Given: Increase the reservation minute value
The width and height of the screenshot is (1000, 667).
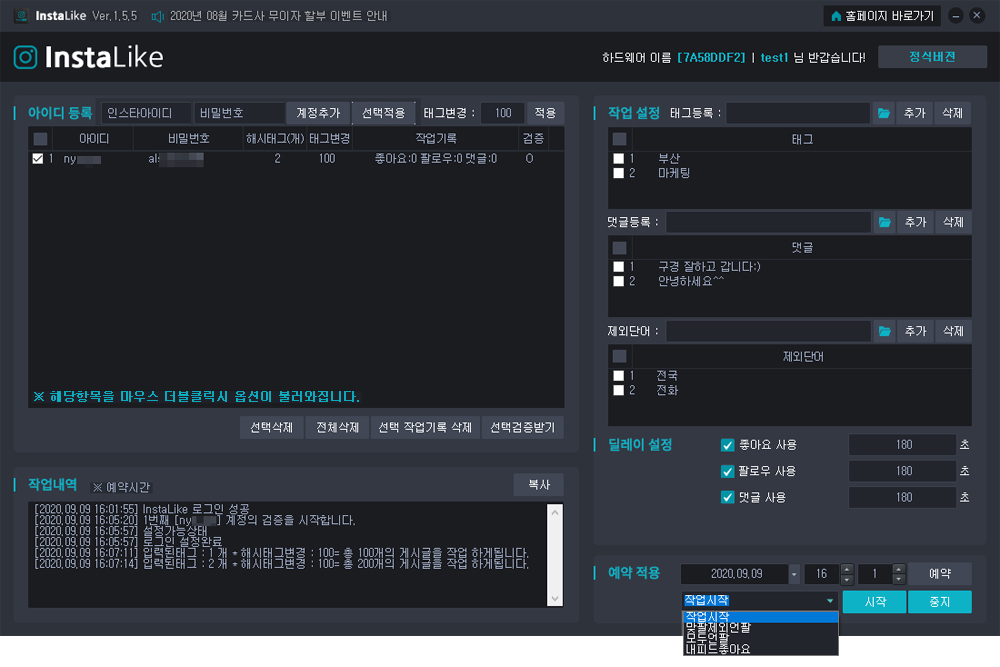Looking at the screenshot, I should (899, 569).
